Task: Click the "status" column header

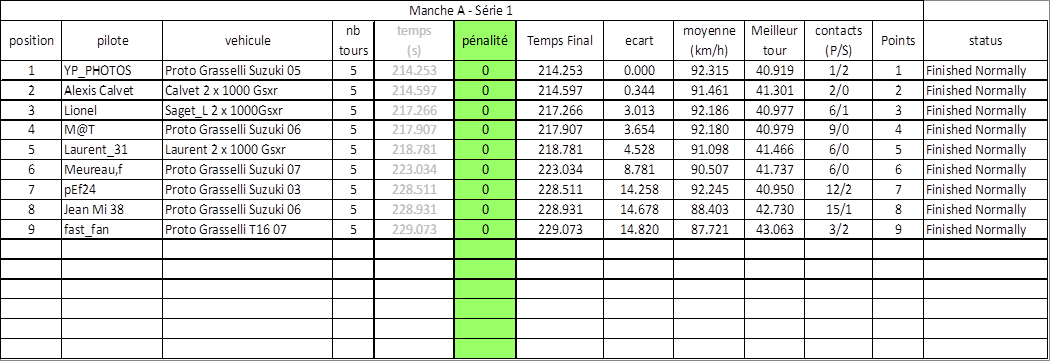Action: 985,41
